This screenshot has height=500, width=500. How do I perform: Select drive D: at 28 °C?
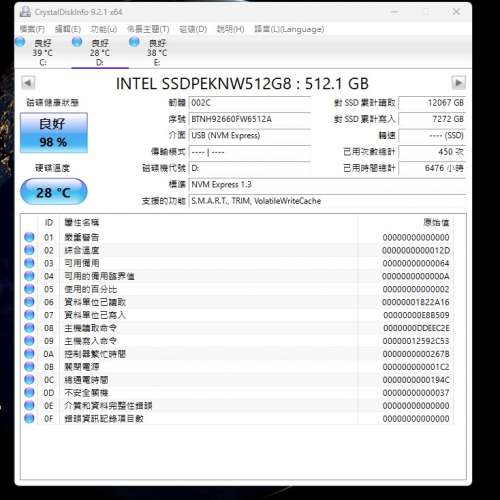tap(100, 52)
